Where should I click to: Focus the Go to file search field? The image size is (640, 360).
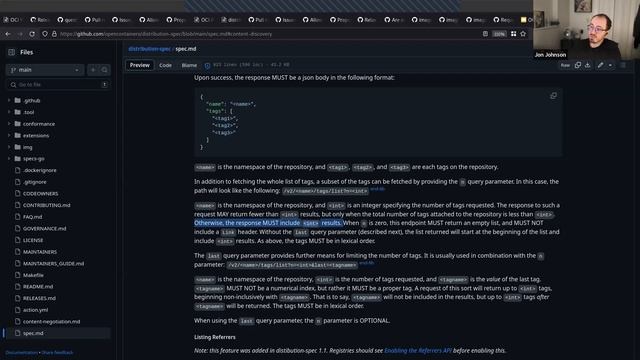tap(58, 84)
